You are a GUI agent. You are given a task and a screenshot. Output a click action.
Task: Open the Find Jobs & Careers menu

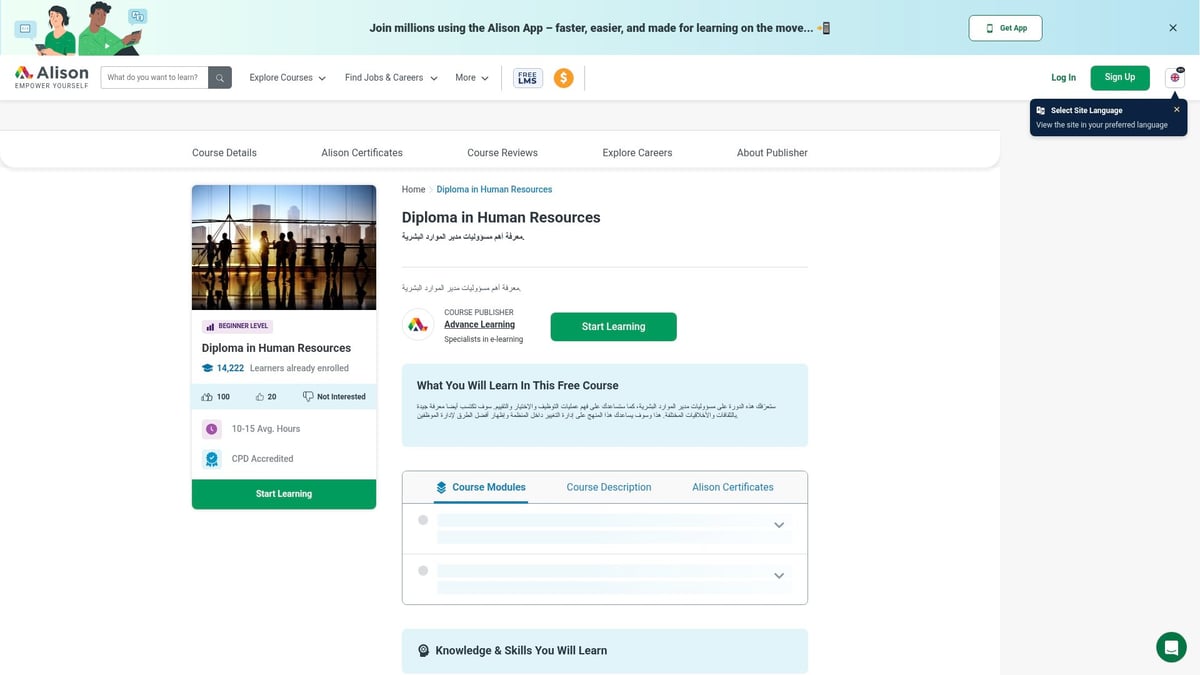pyautogui.click(x=391, y=78)
